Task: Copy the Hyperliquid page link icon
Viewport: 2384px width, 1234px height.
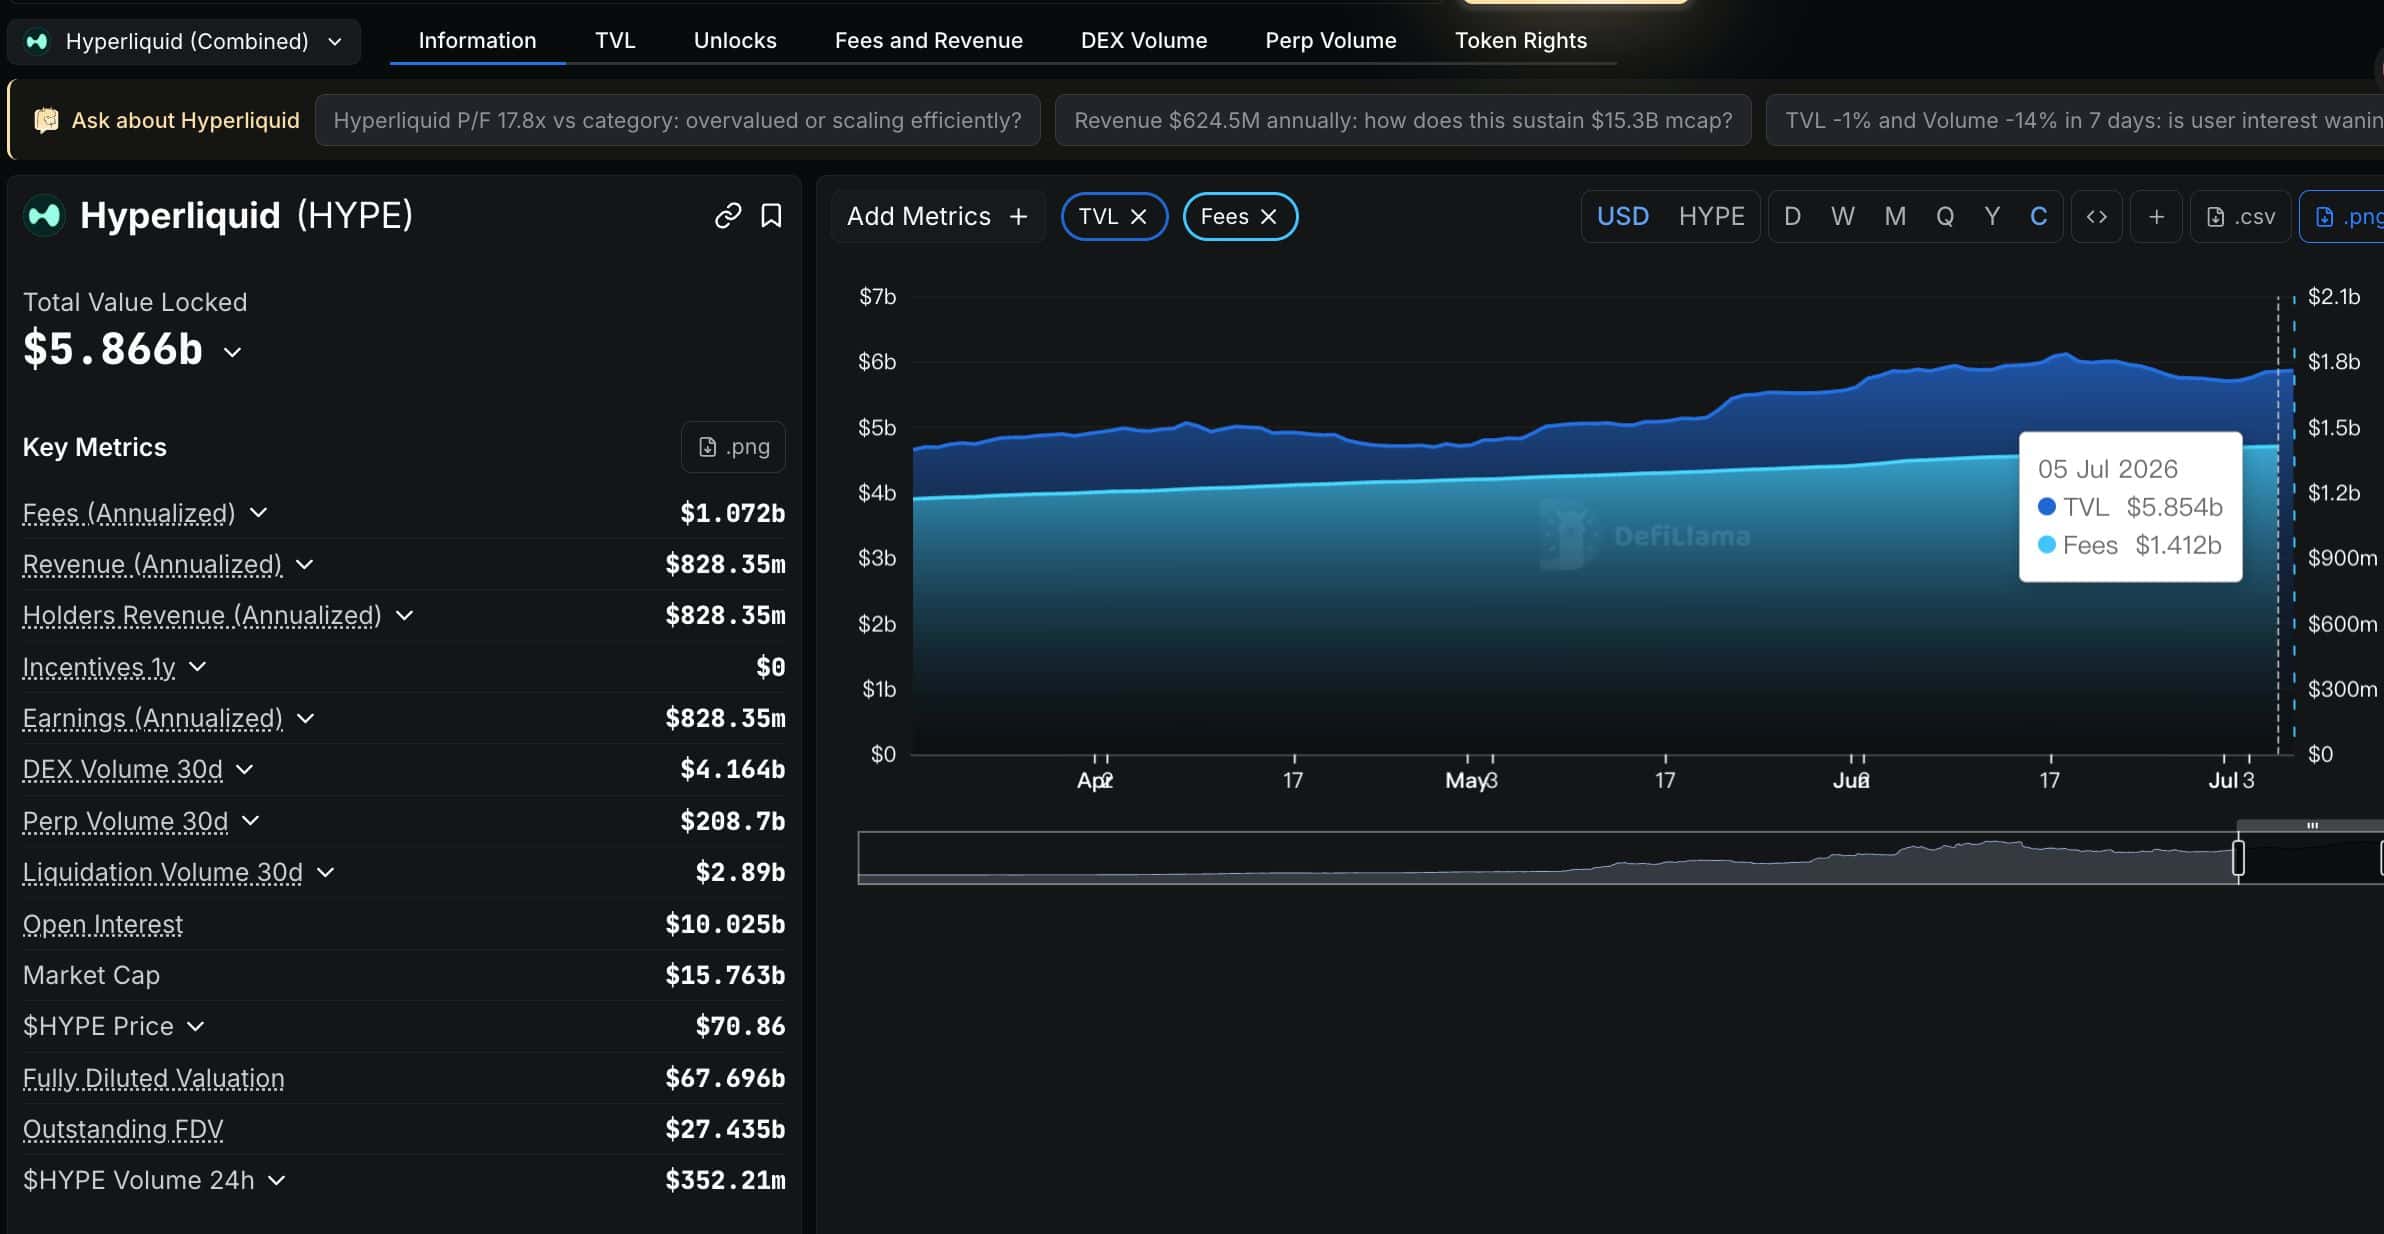Action: coord(728,216)
